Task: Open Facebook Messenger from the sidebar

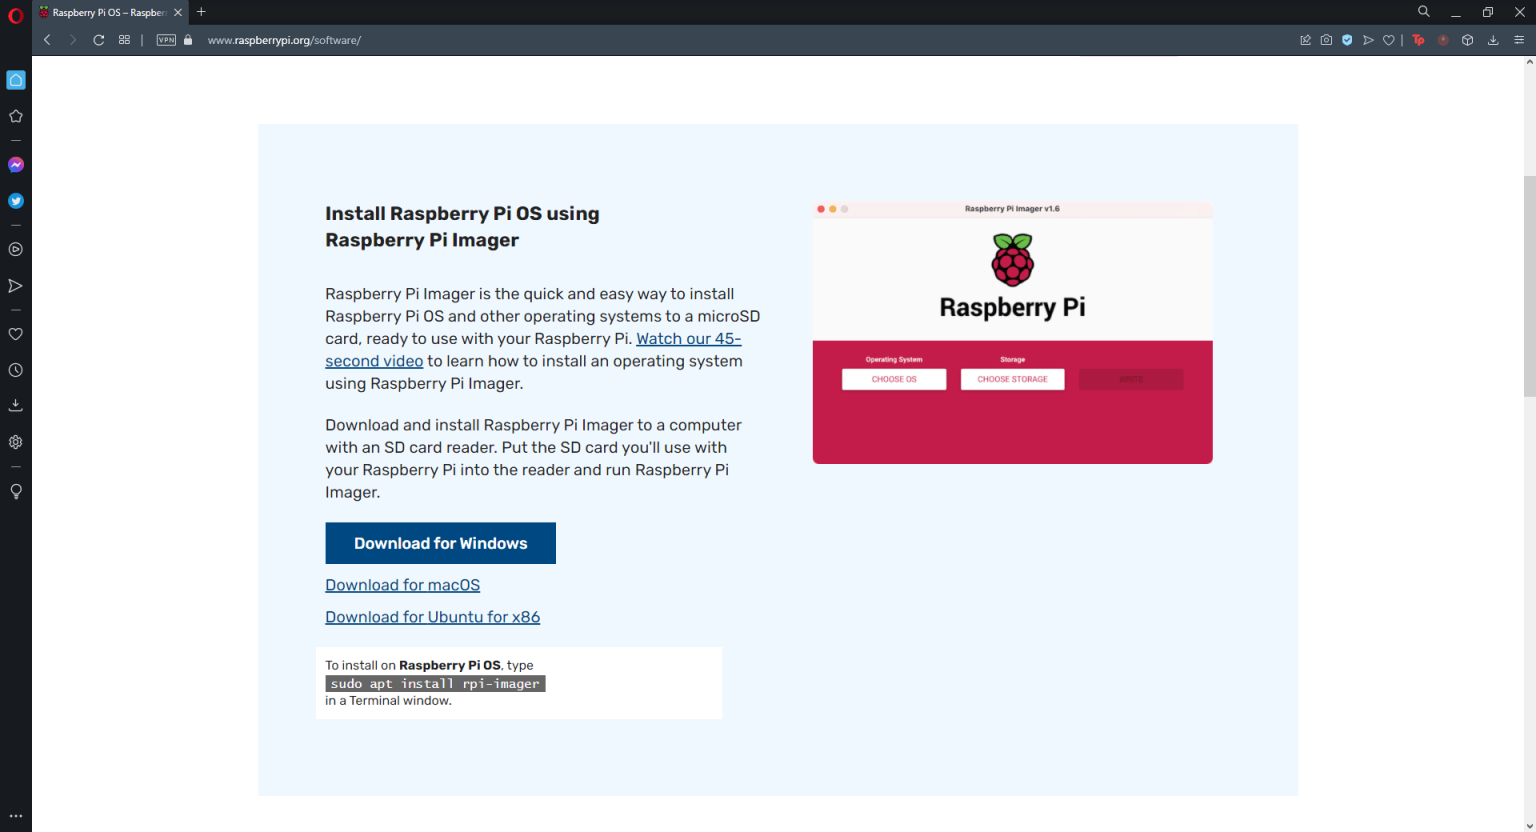Action: 15,164
